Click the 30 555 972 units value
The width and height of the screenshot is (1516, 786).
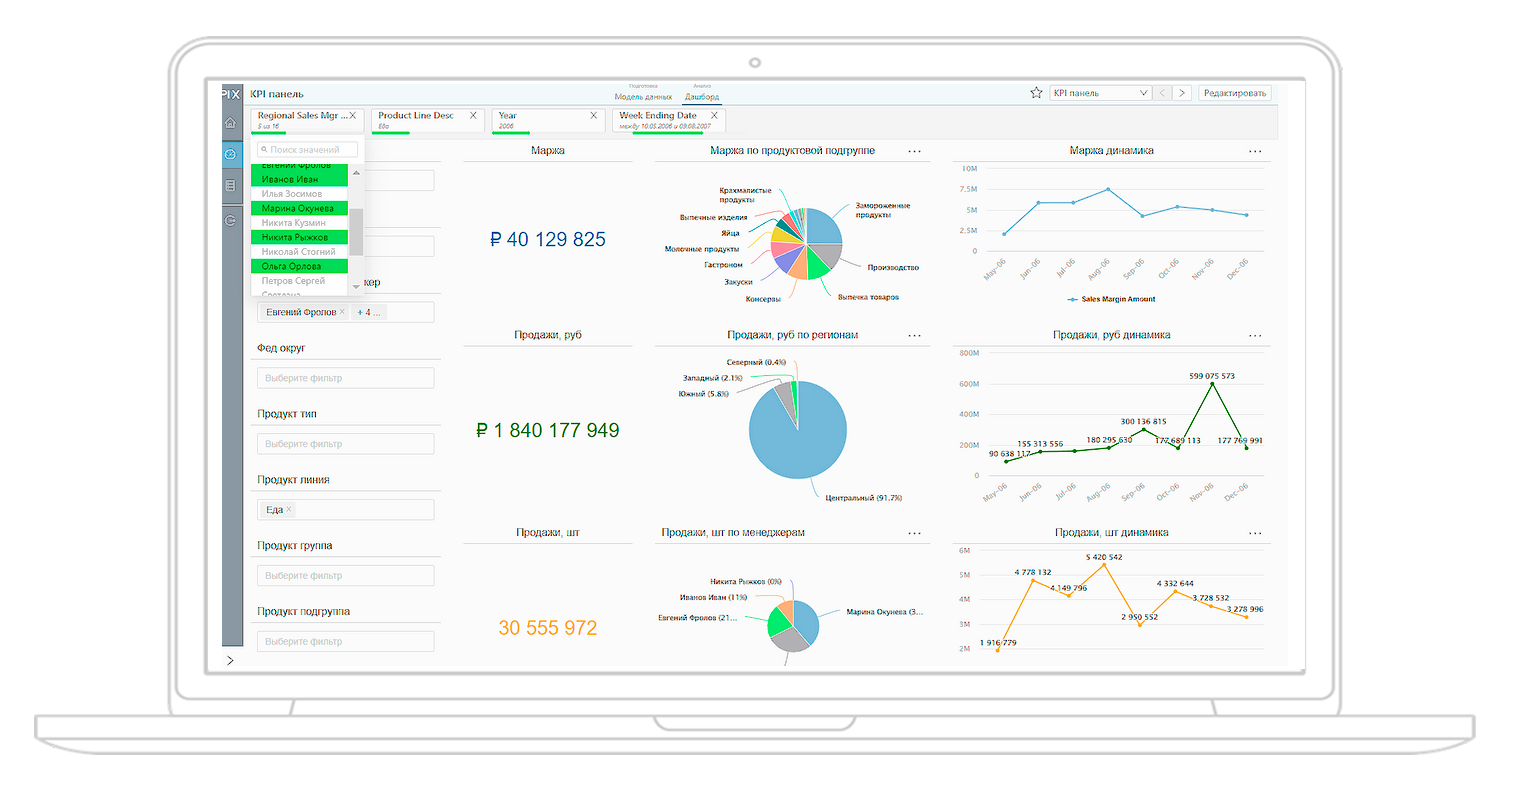click(547, 628)
